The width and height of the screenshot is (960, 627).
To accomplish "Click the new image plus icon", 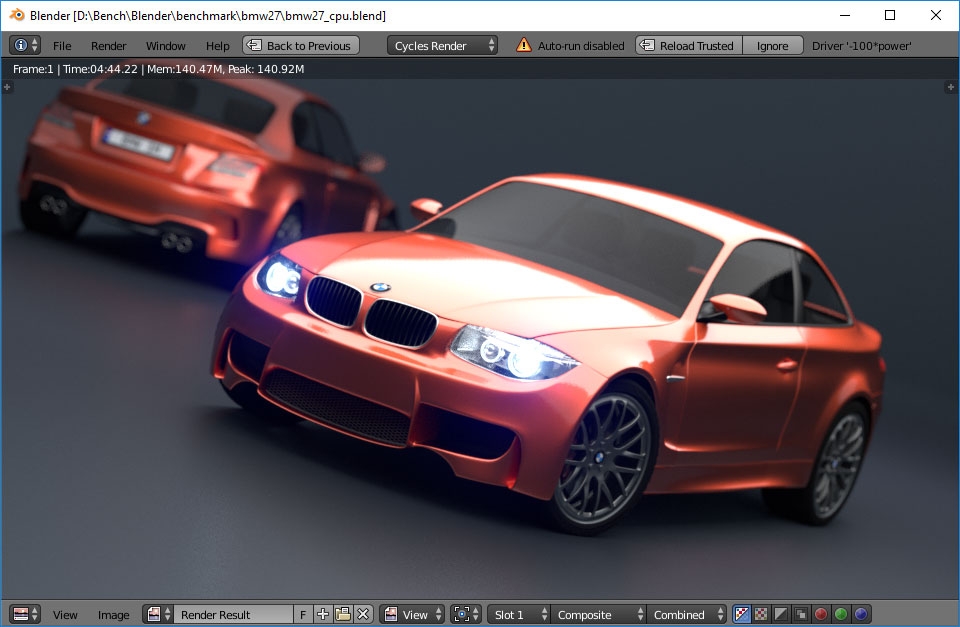I will click(x=323, y=614).
